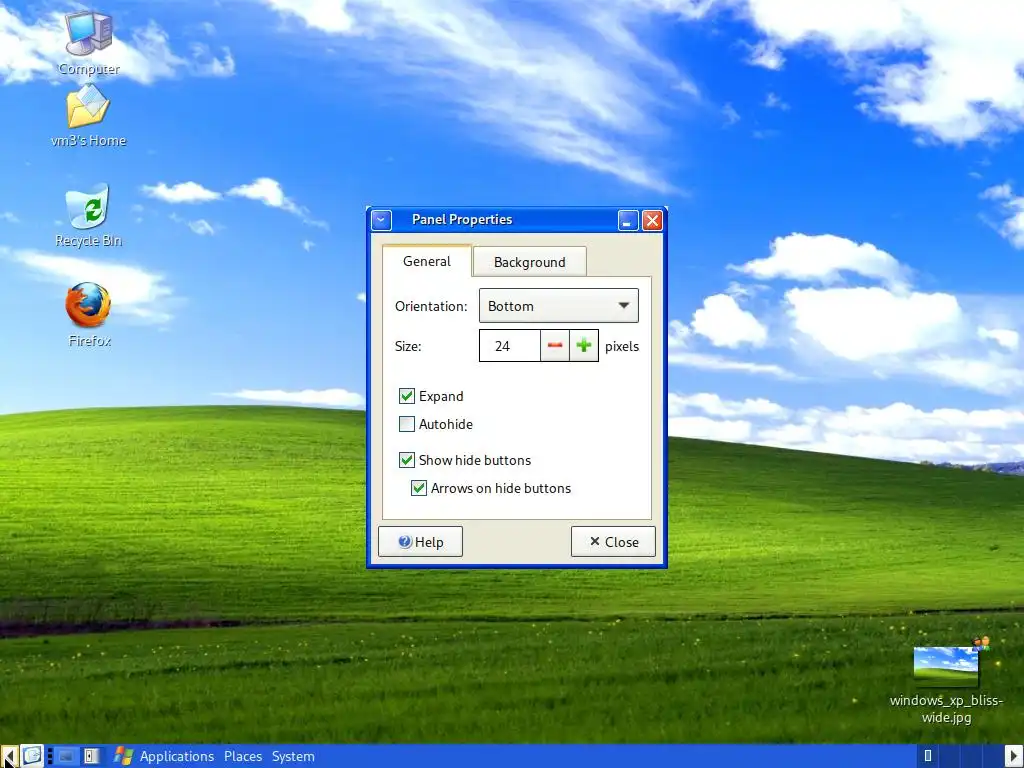Toggle Show hide buttons checkbox
The image size is (1024, 768).
pos(407,460)
